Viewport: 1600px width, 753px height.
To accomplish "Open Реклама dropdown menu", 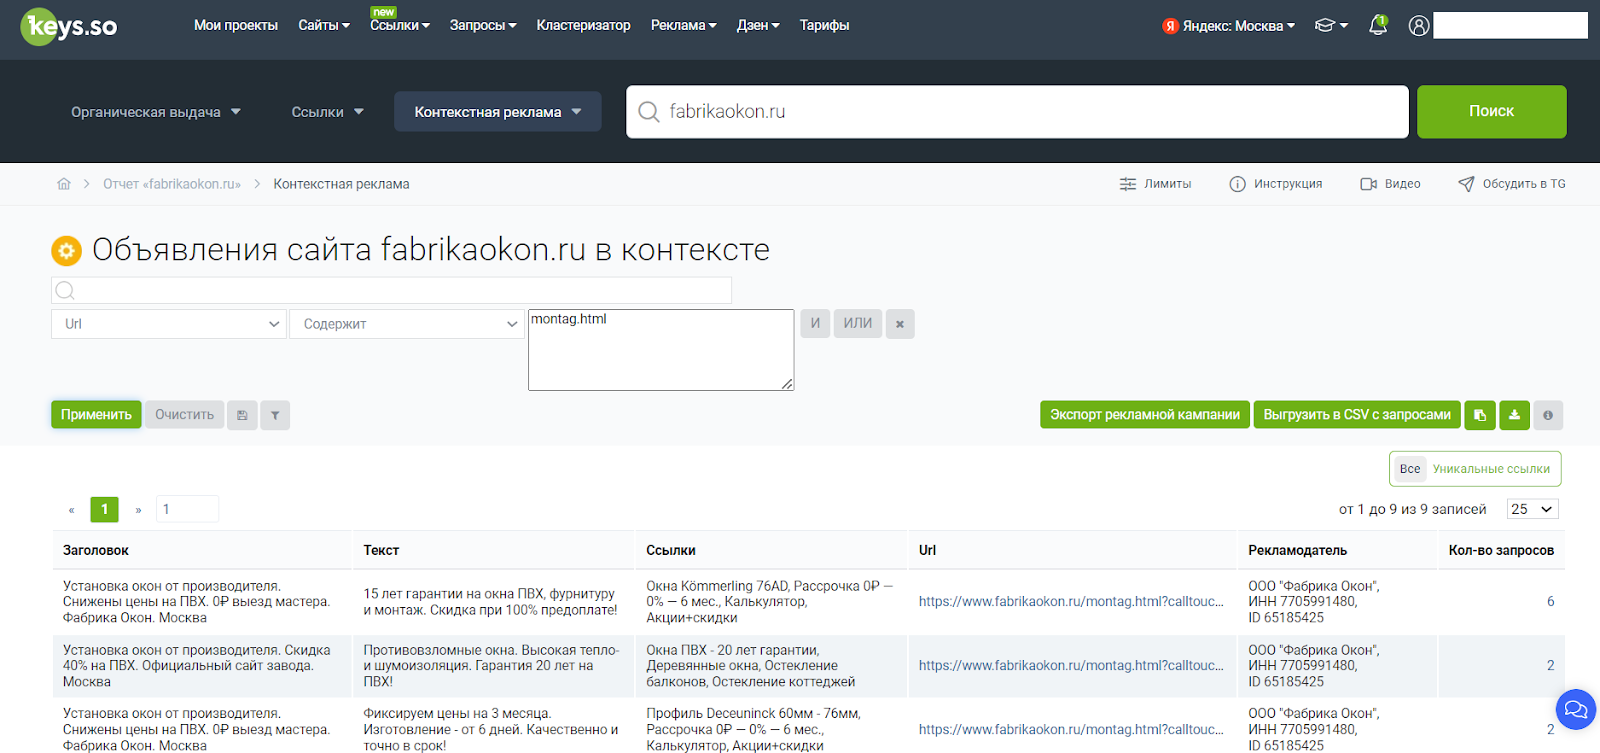I will tap(684, 26).
